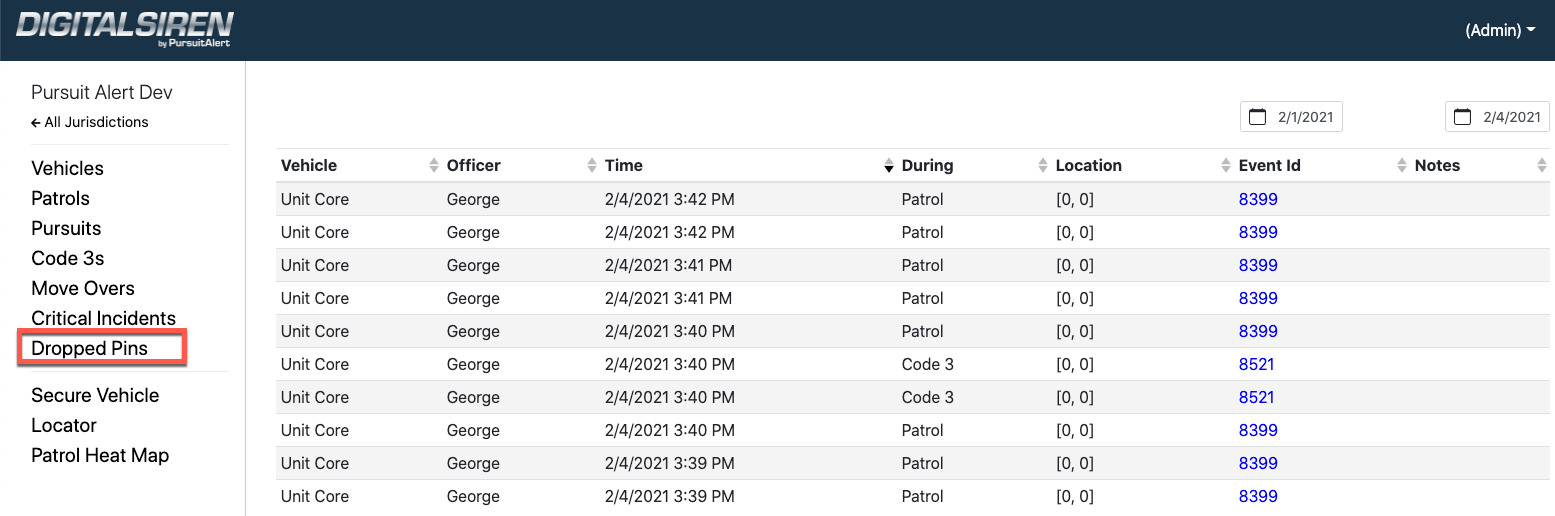Select Dropped Pins in sidebar
The width and height of the screenshot is (1555, 516).
[90, 348]
